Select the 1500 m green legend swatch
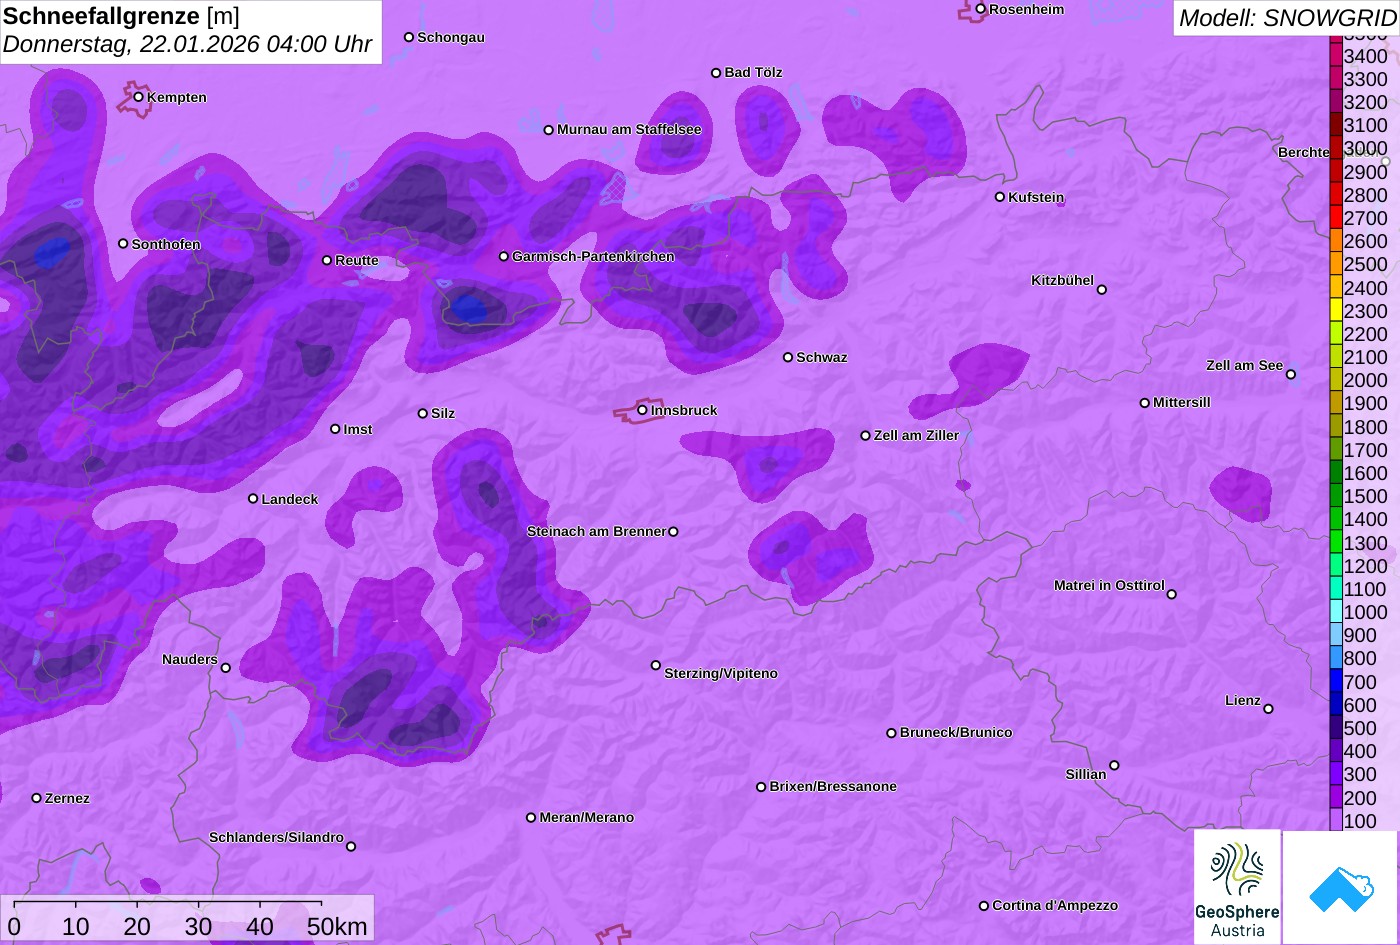1400x945 pixels. point(1336,495)
